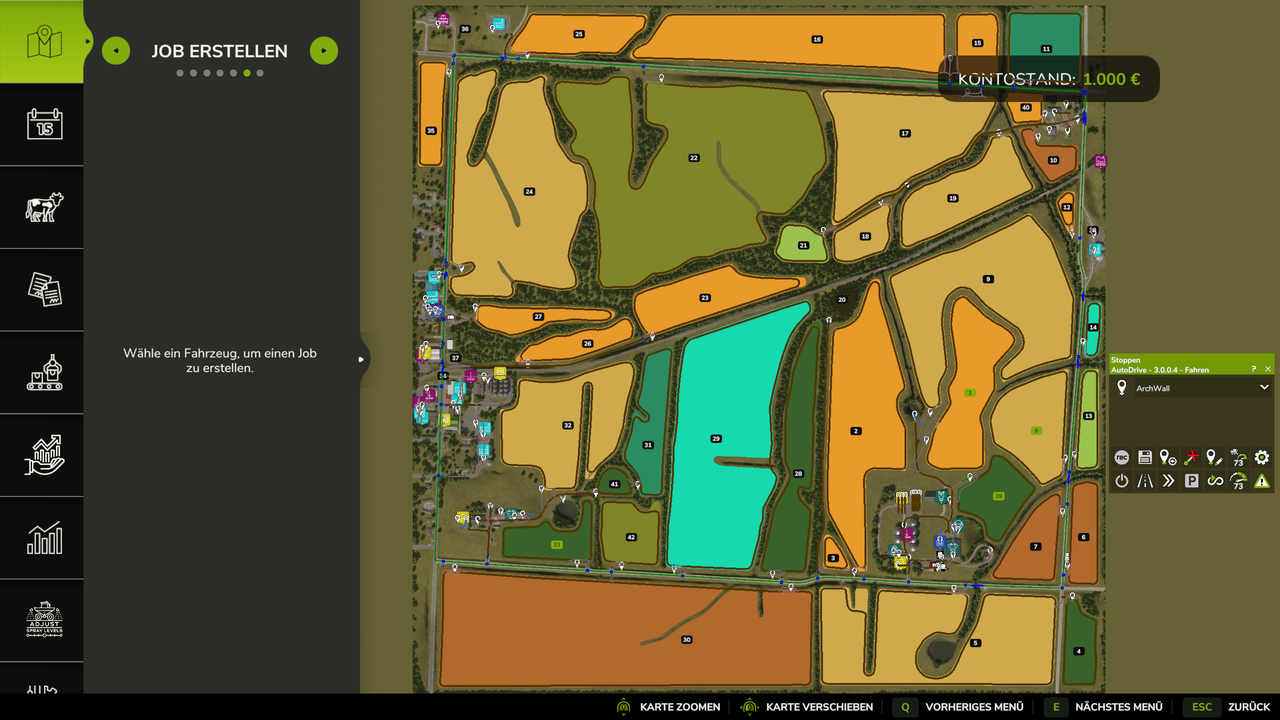Click the AutoDrive save floppy disk icon

click(x=1145, y=457)
